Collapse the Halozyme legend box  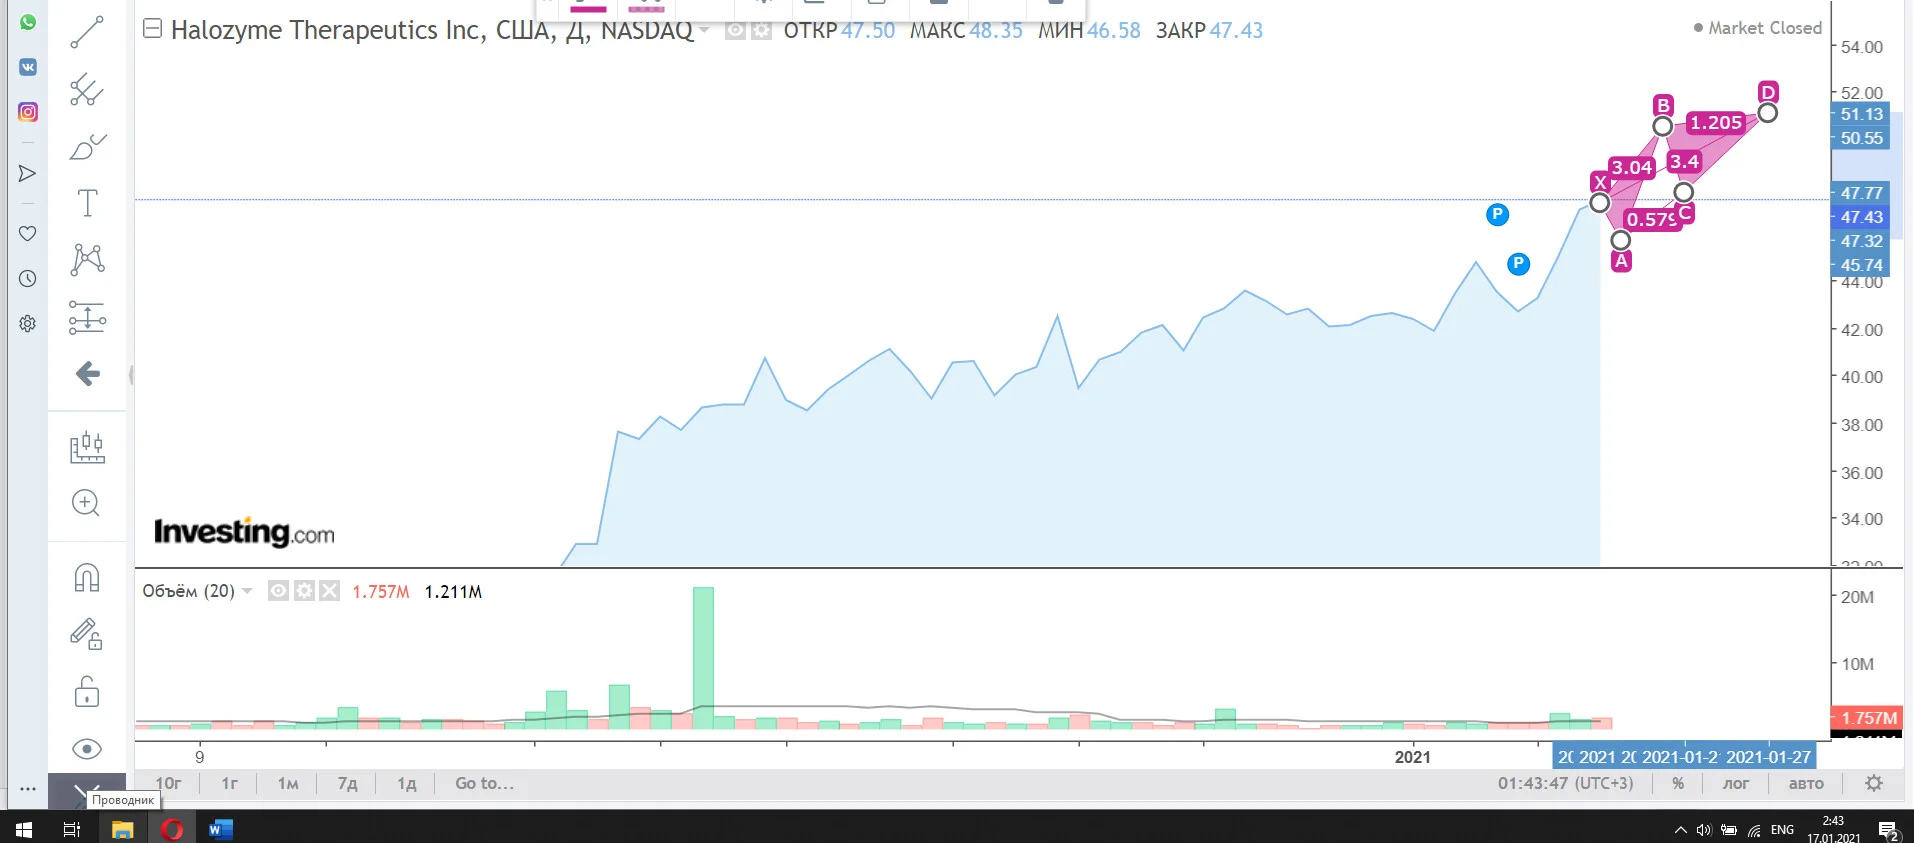pos(152,29)
